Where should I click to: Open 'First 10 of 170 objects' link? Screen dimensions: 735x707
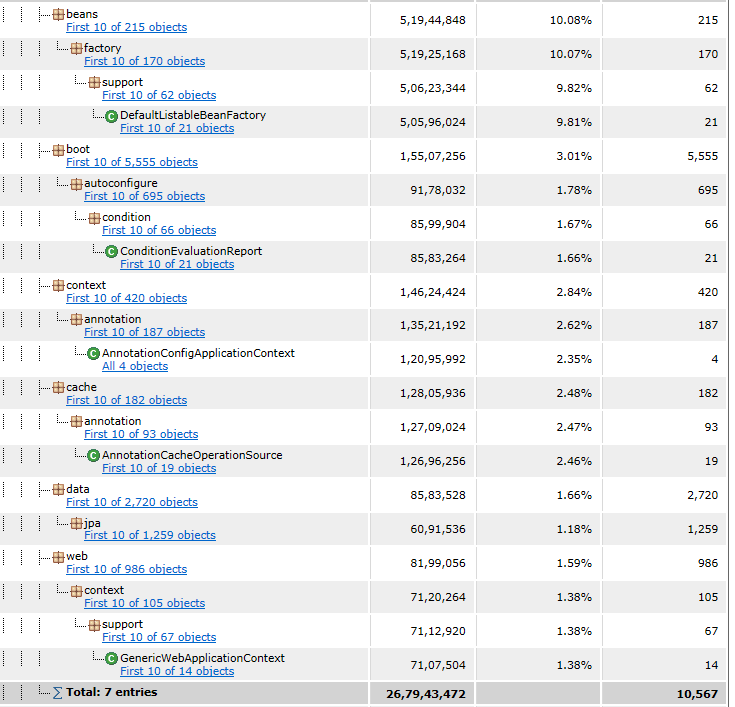coord(144,61)
